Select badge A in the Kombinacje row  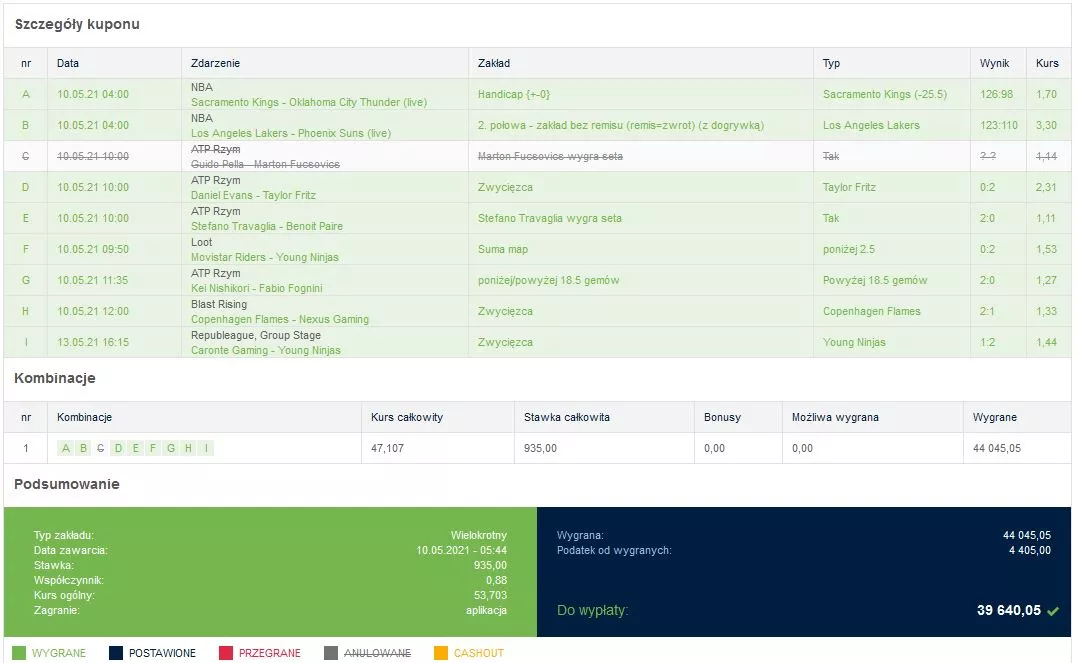(66, 448)
